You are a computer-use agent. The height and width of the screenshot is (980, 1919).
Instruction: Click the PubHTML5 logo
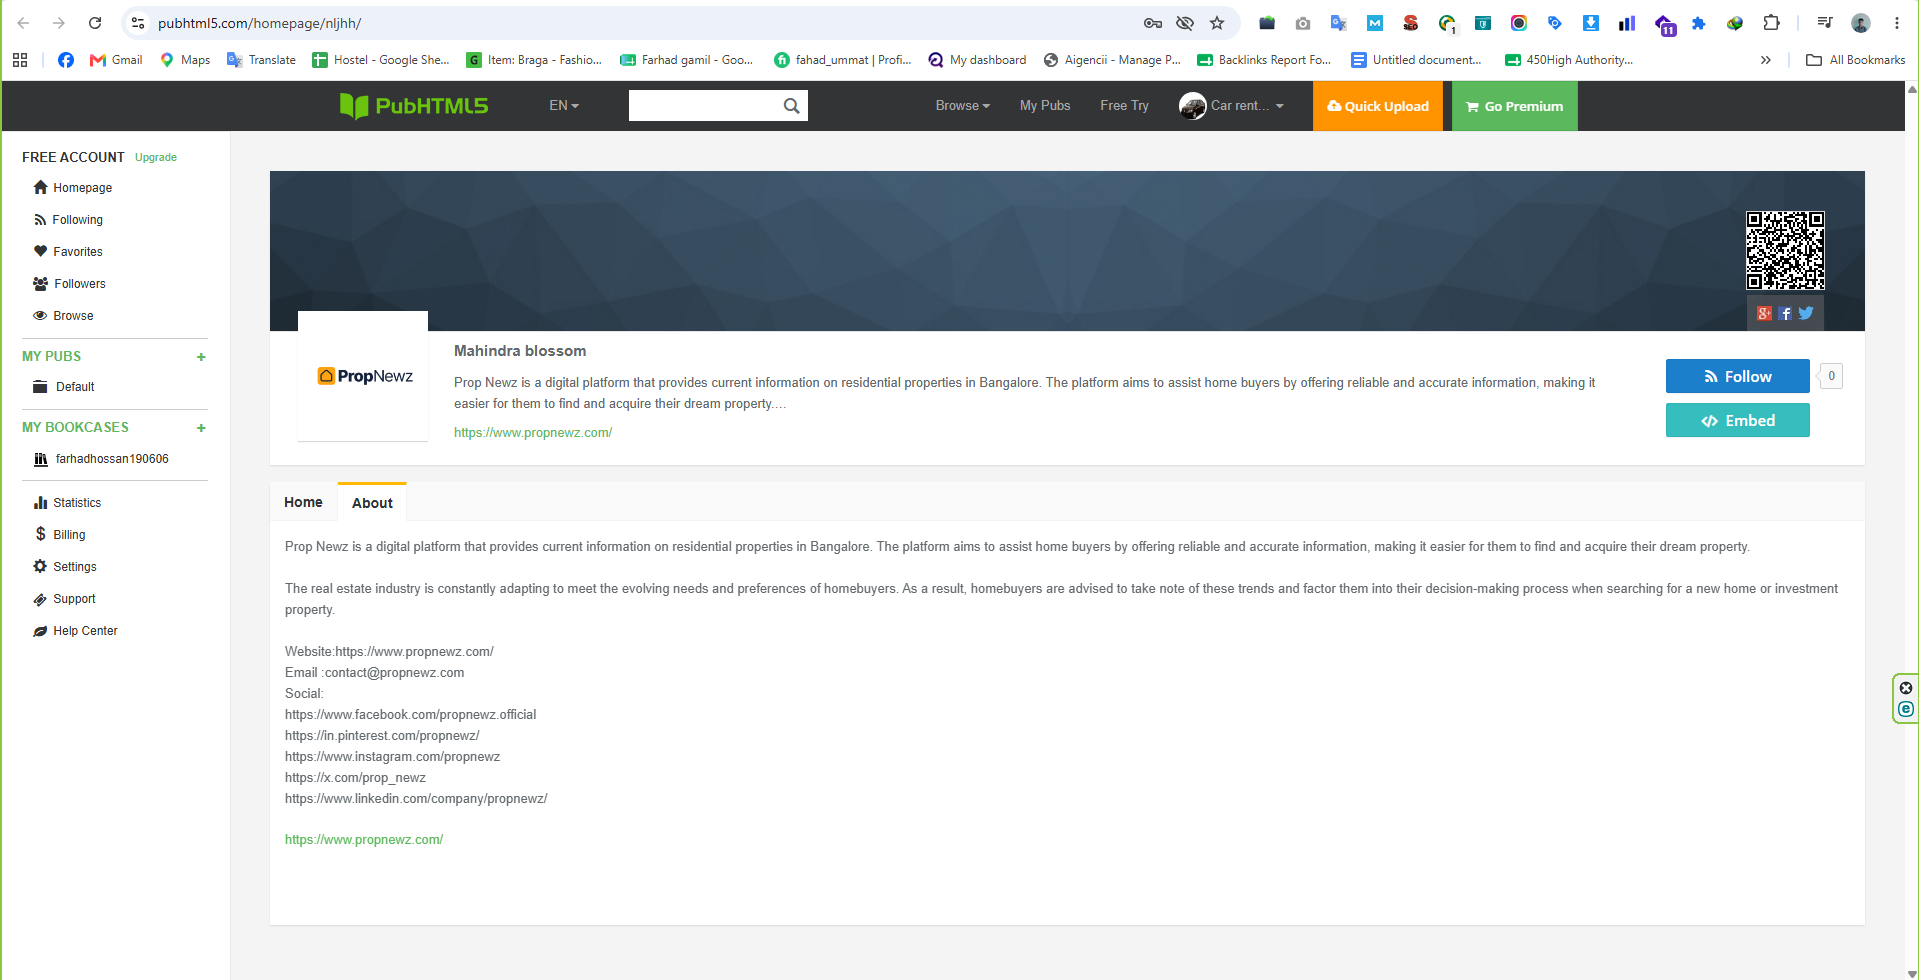[414, 106]
